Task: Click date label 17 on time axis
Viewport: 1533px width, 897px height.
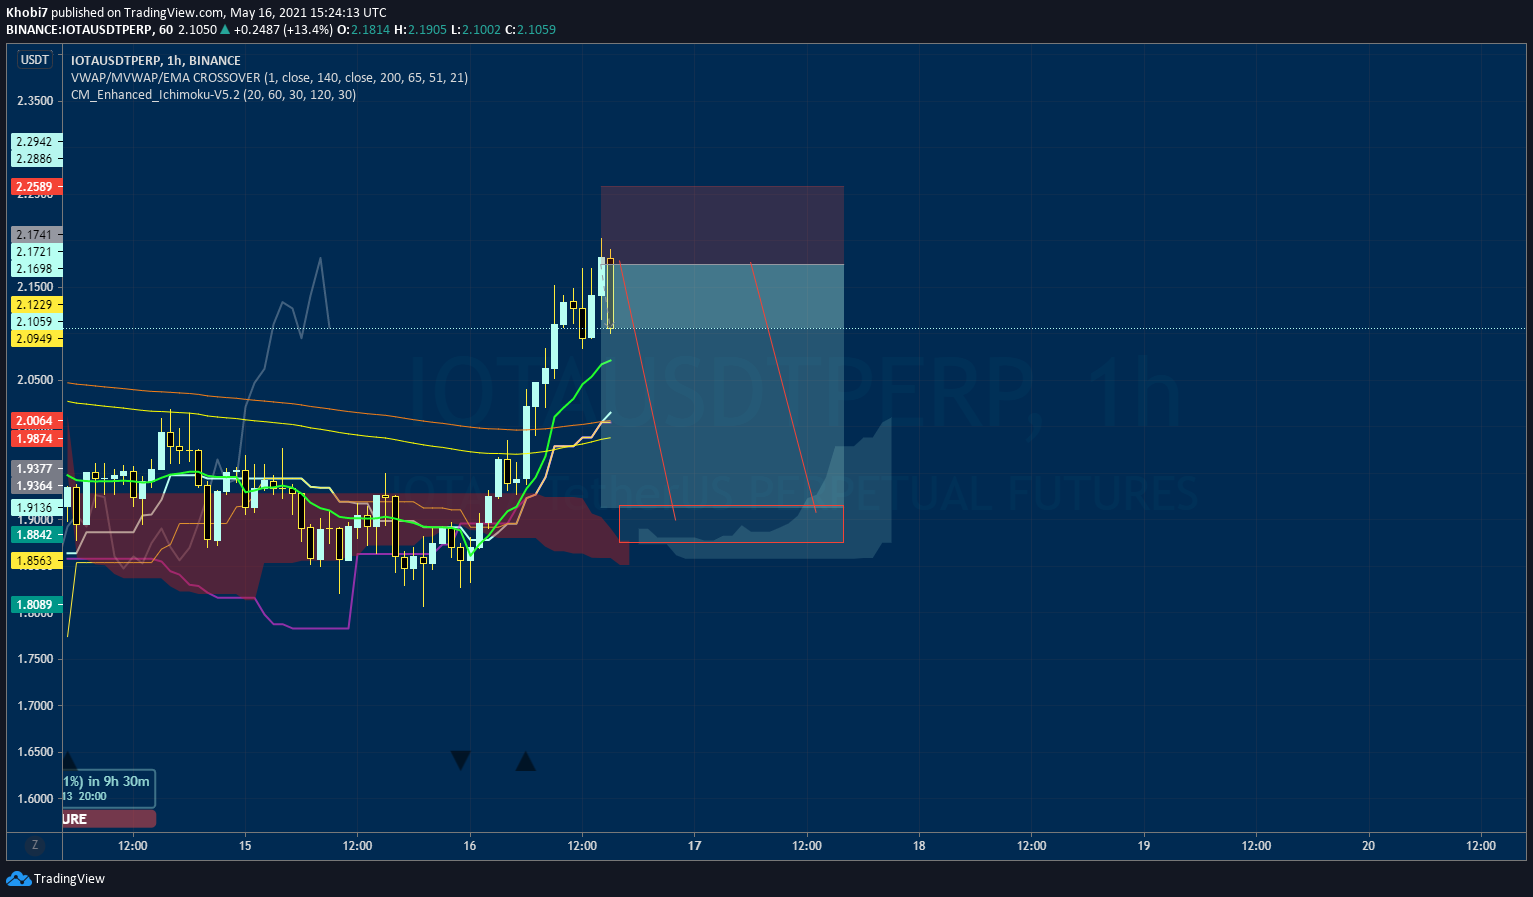Action: pos(694,846)
